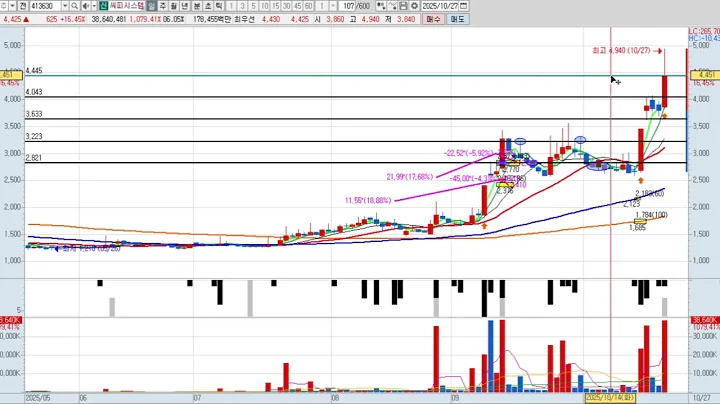Choose the 1 interval button

click(231, 6)
